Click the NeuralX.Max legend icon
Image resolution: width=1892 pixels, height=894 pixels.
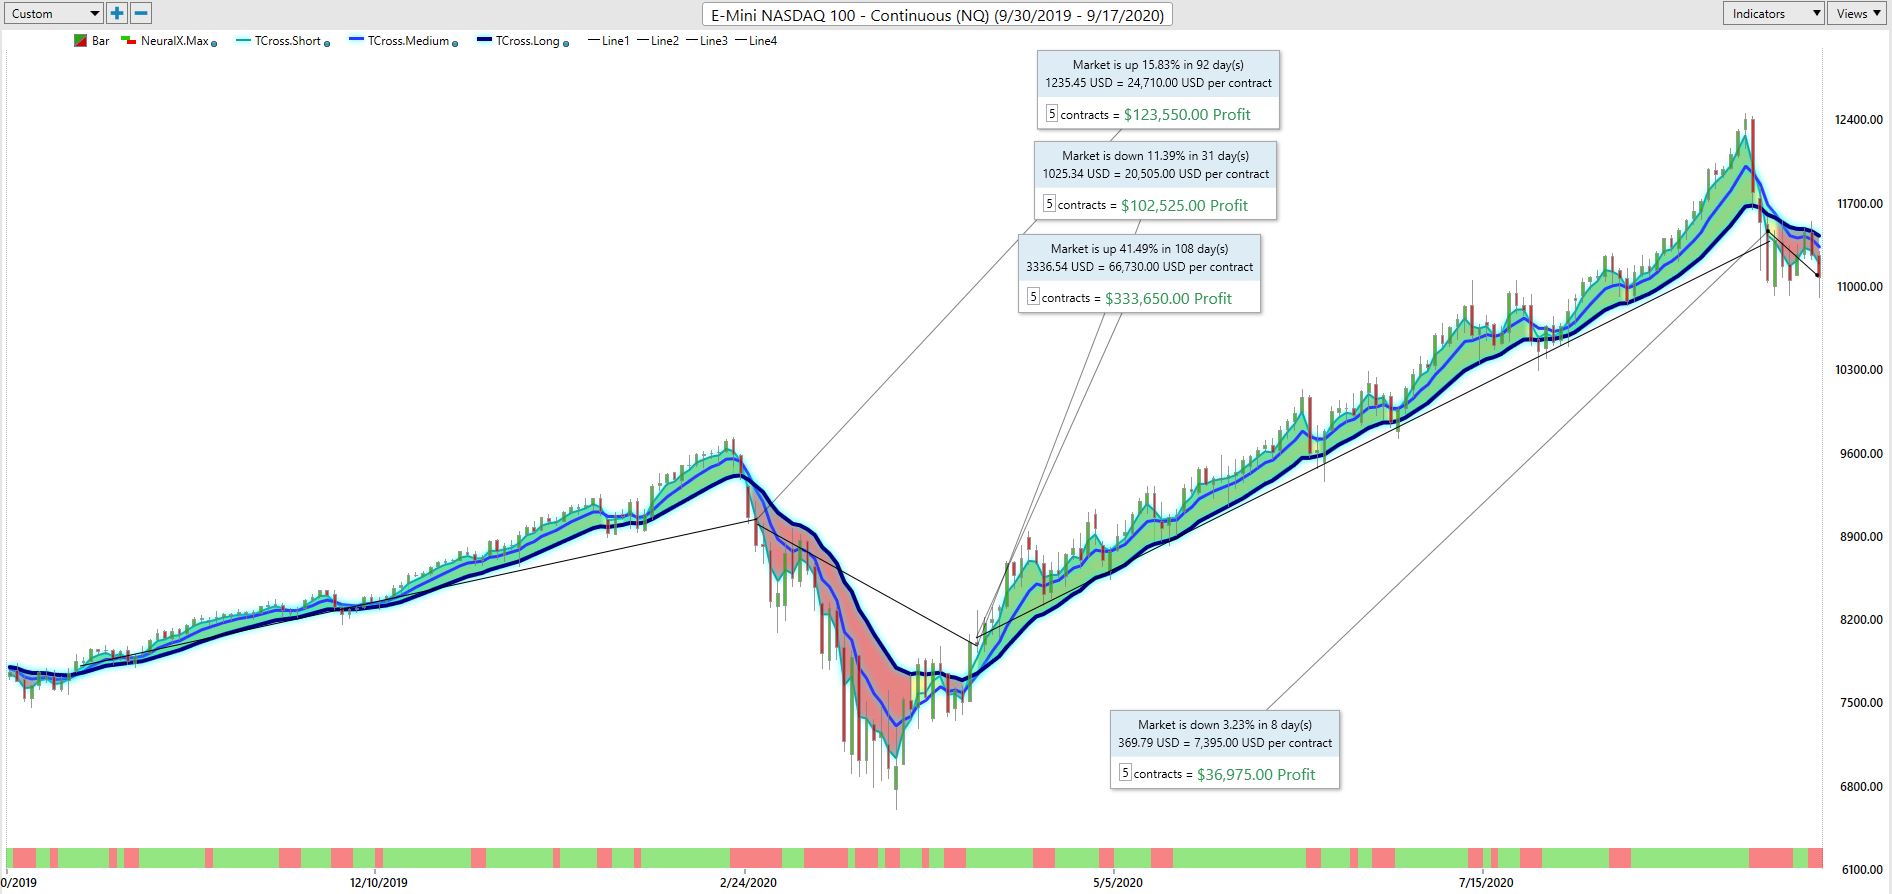pos(128,41)
